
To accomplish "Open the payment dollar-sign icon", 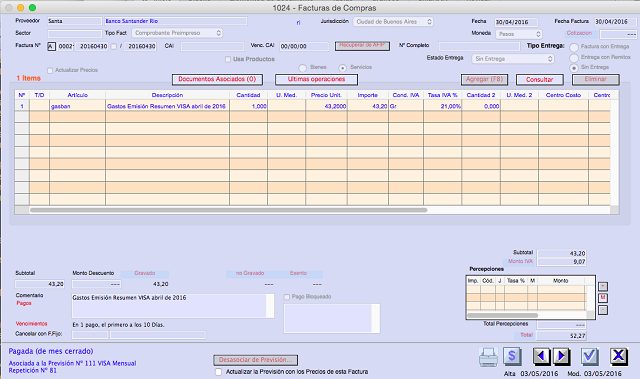I will tap(512, 356).
